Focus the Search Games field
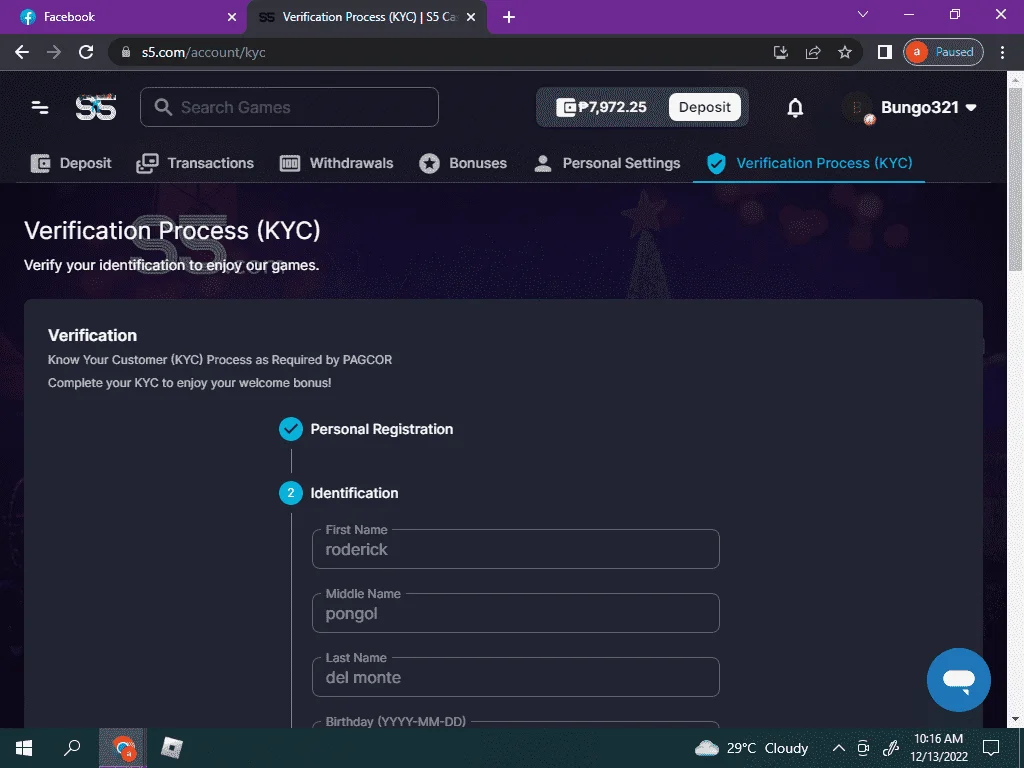Image resolution: width=1024 pixels, height=768 pixels. (x=289, y=107)
